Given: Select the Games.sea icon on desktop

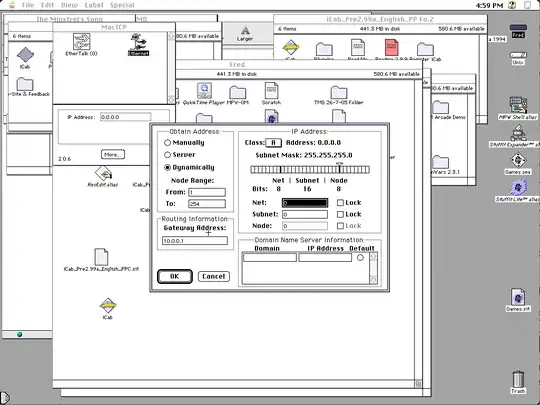Looking at the screenshot, I should pyautogui.click(x=518, y=160).
